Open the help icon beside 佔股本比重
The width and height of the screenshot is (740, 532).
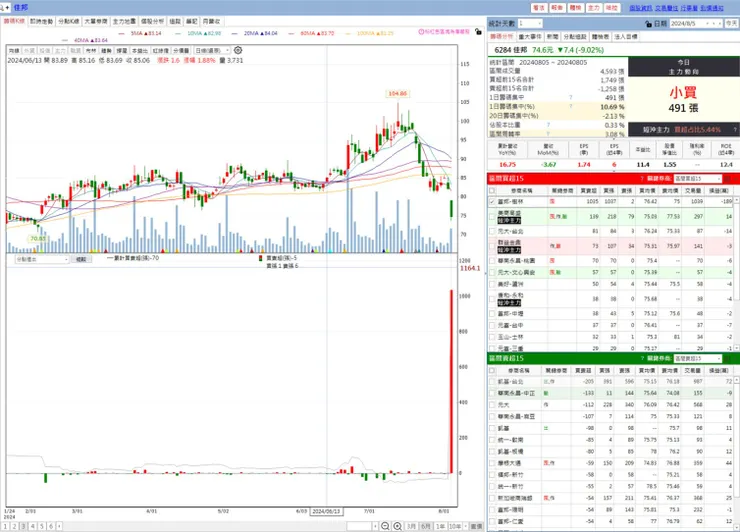(548, 125)
